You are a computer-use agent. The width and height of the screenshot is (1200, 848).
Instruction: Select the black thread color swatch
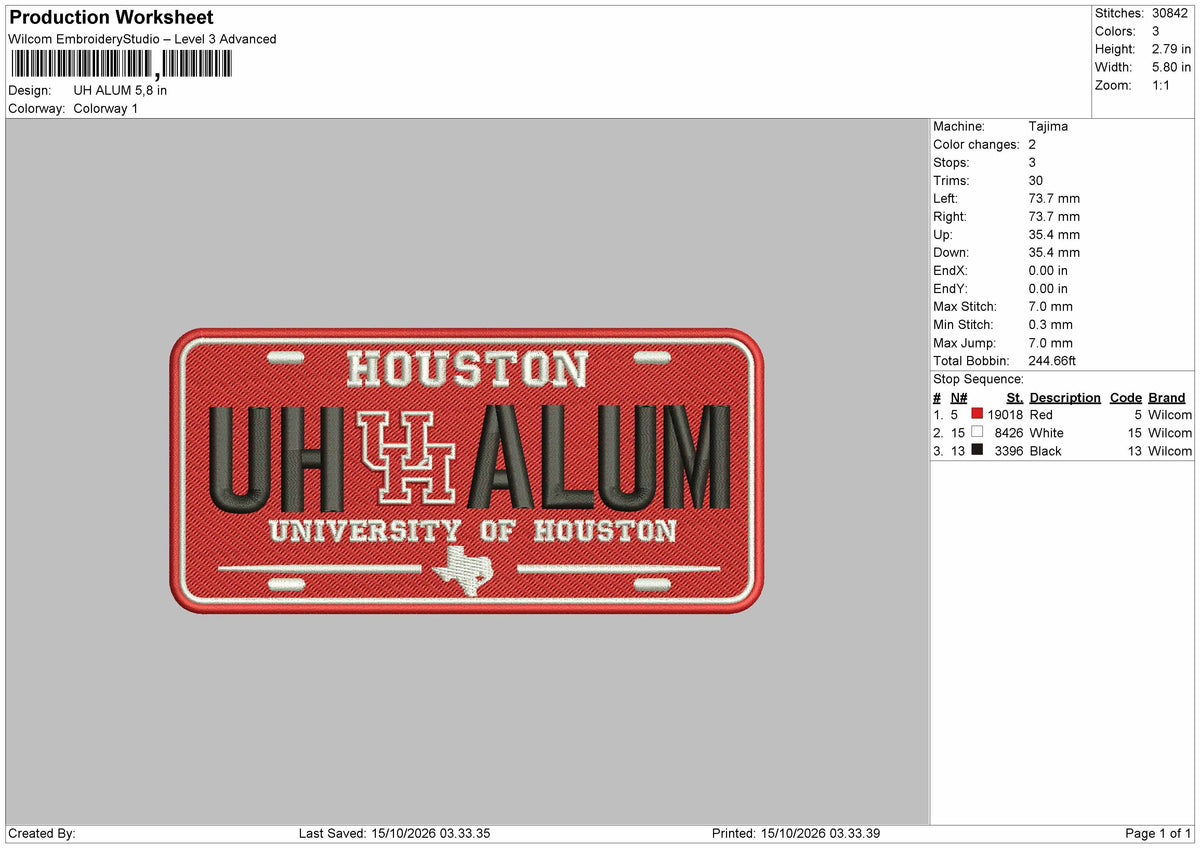tap(977, 450)
